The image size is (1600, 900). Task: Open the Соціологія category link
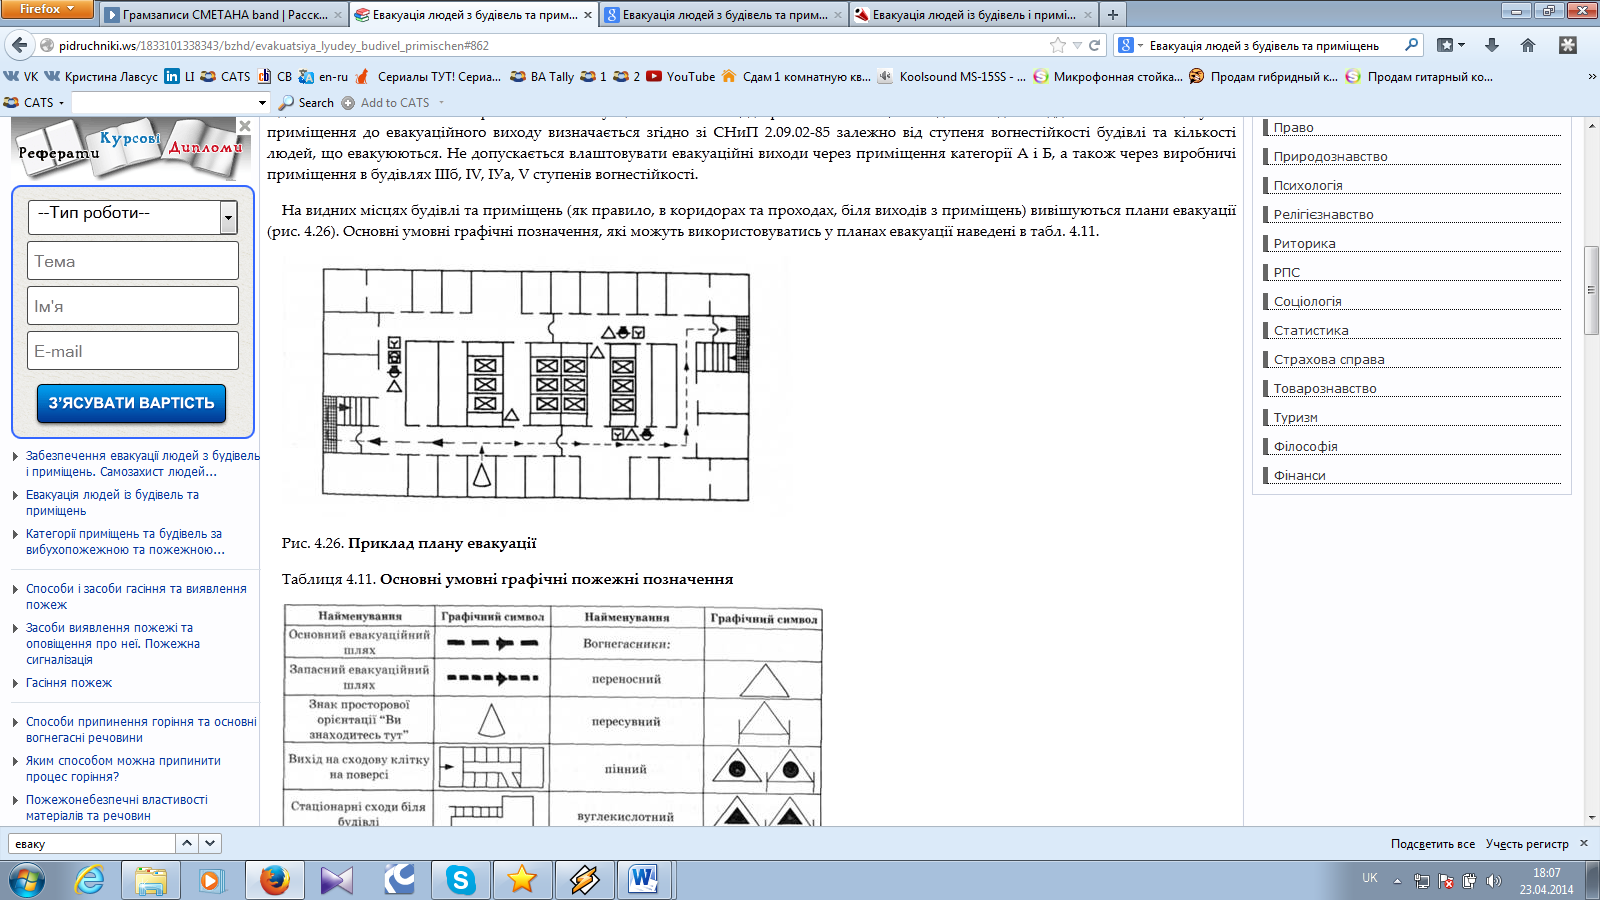click(x=1307, y=301)
